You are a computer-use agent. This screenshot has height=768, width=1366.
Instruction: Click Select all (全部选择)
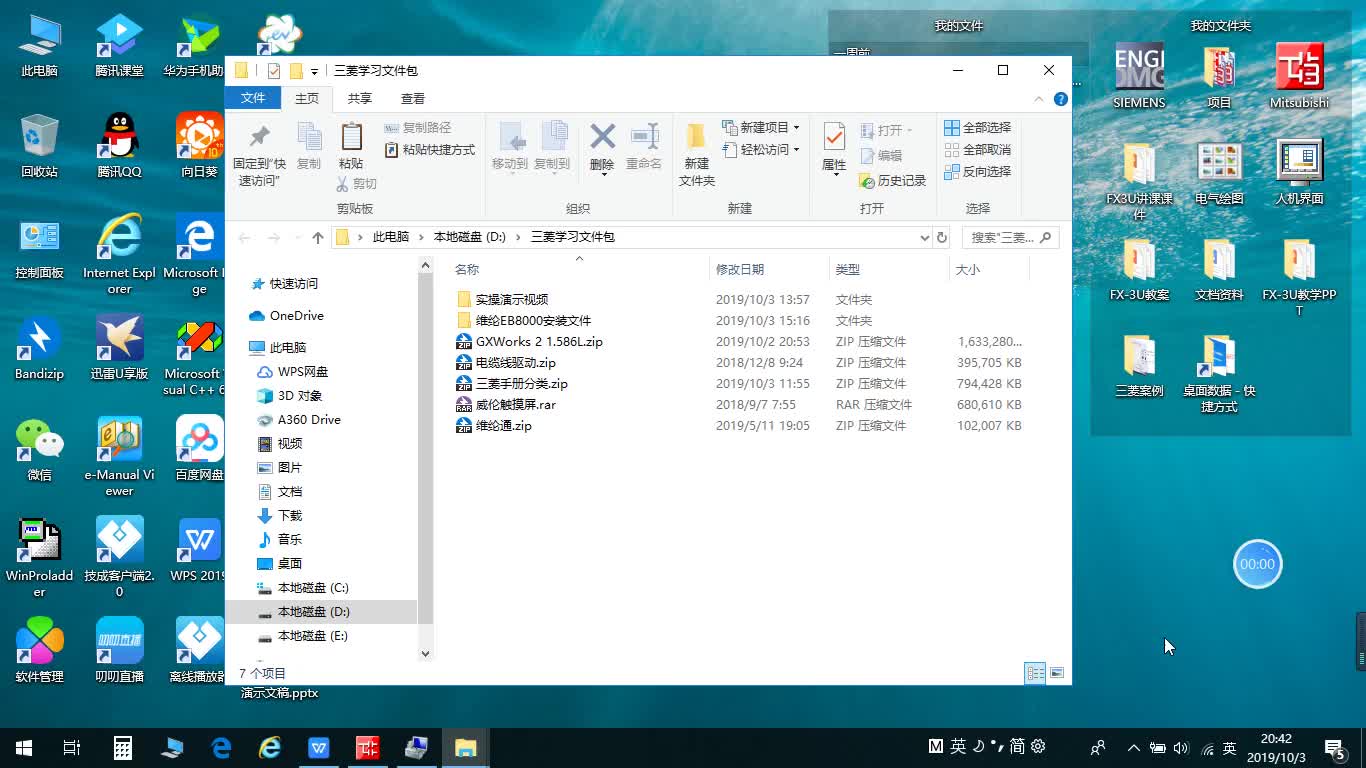point(978,128)
